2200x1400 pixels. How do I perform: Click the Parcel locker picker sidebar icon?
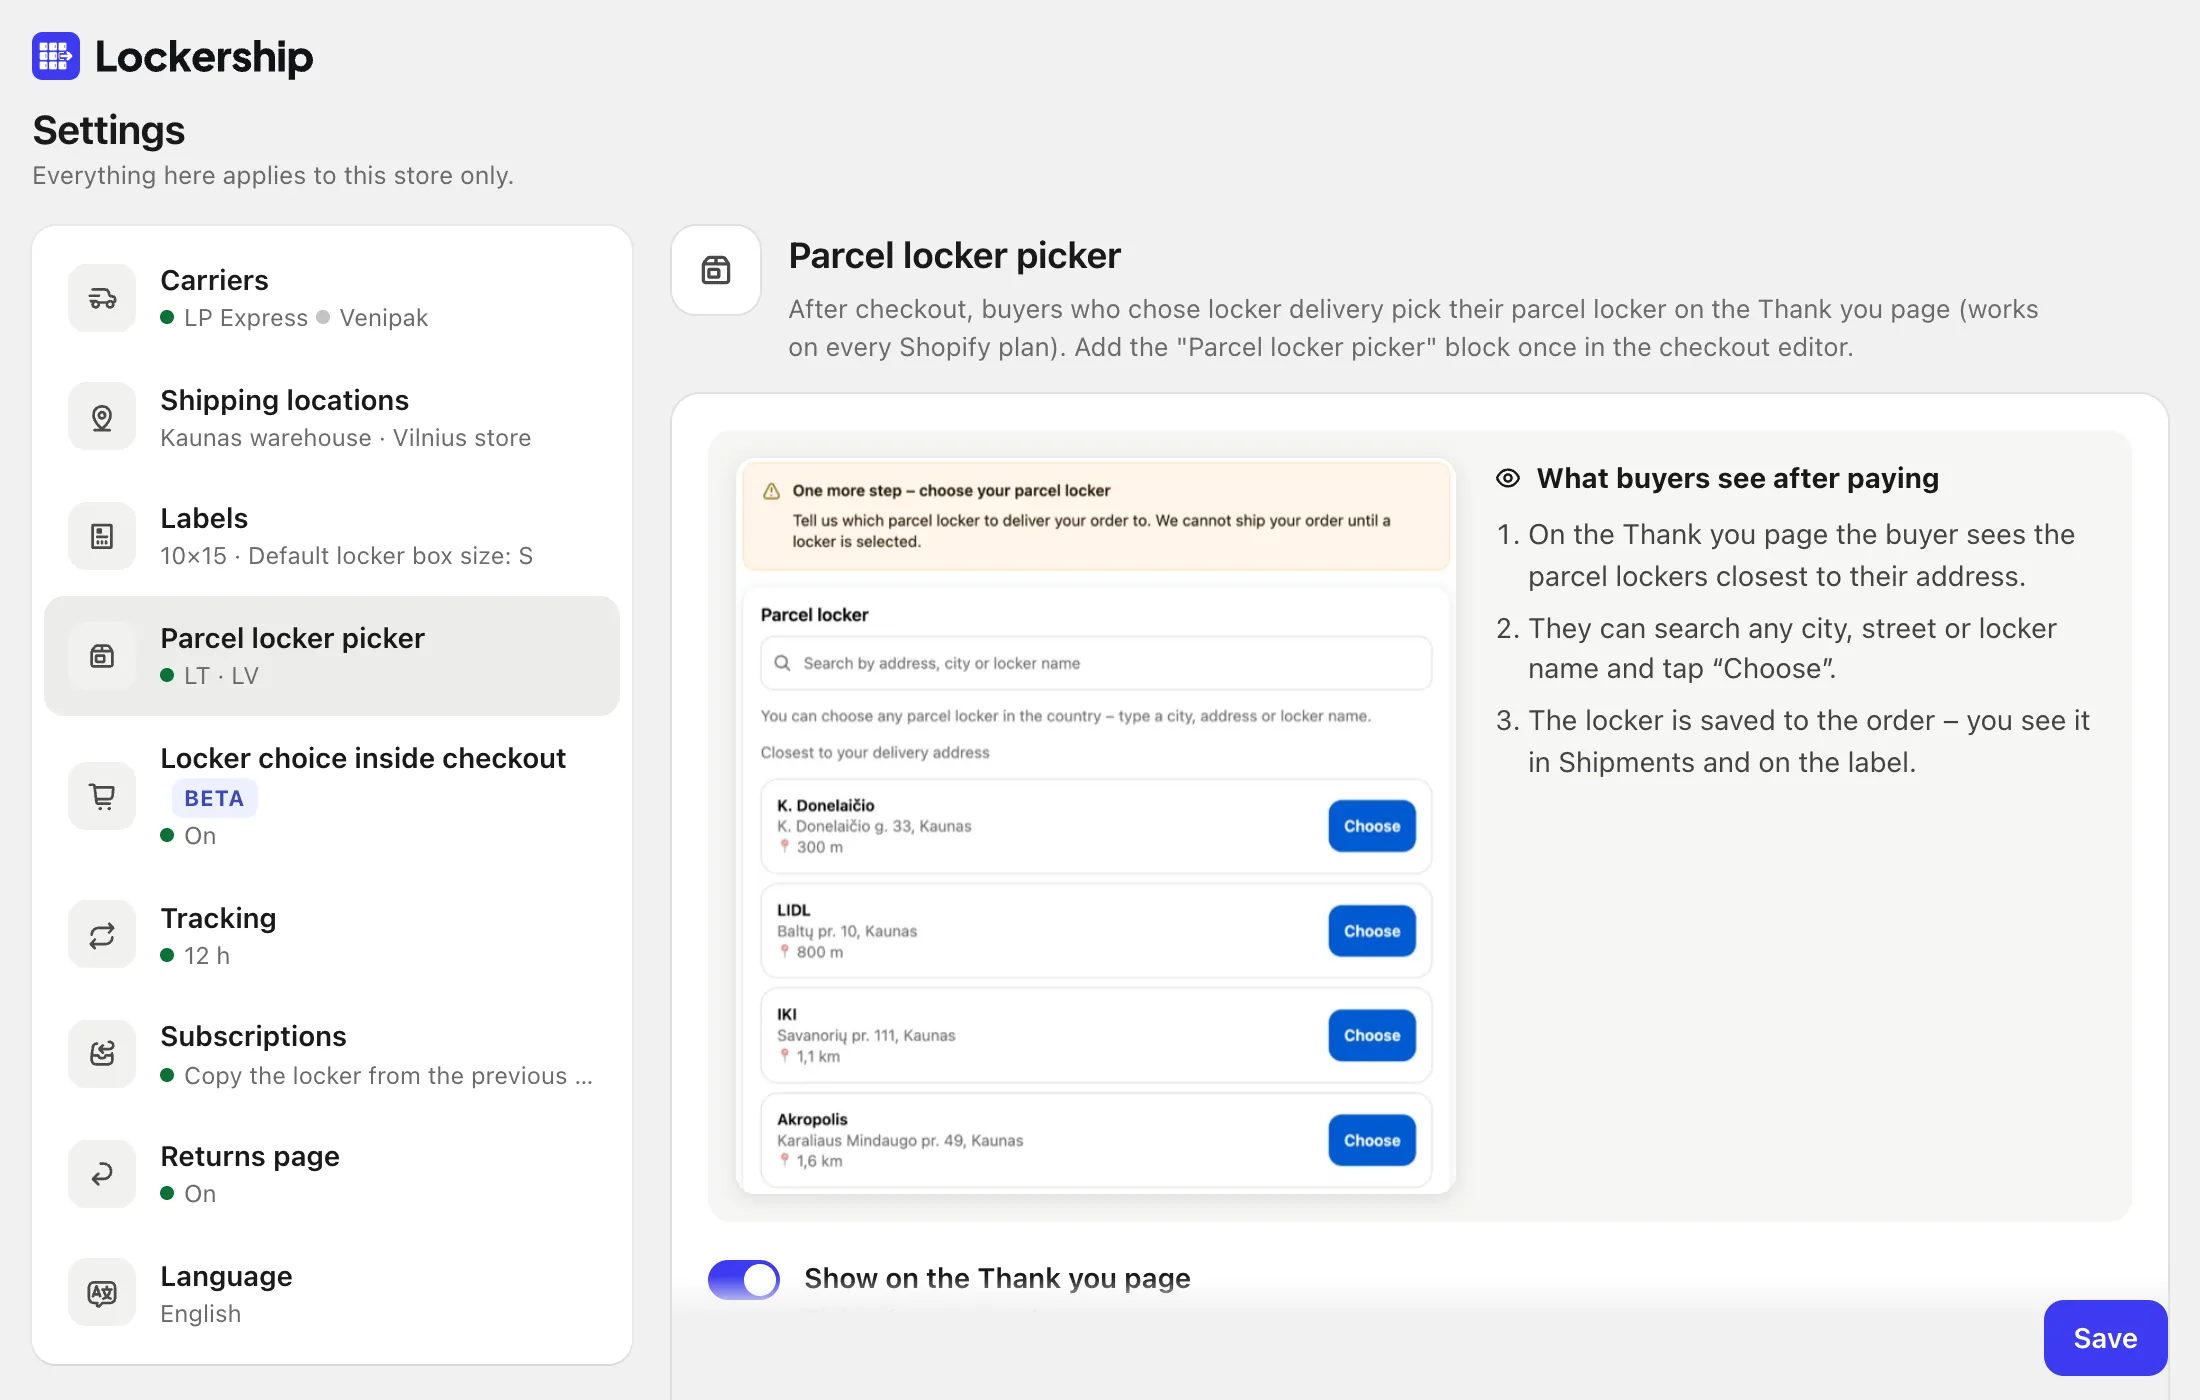[x=102, y=656]
